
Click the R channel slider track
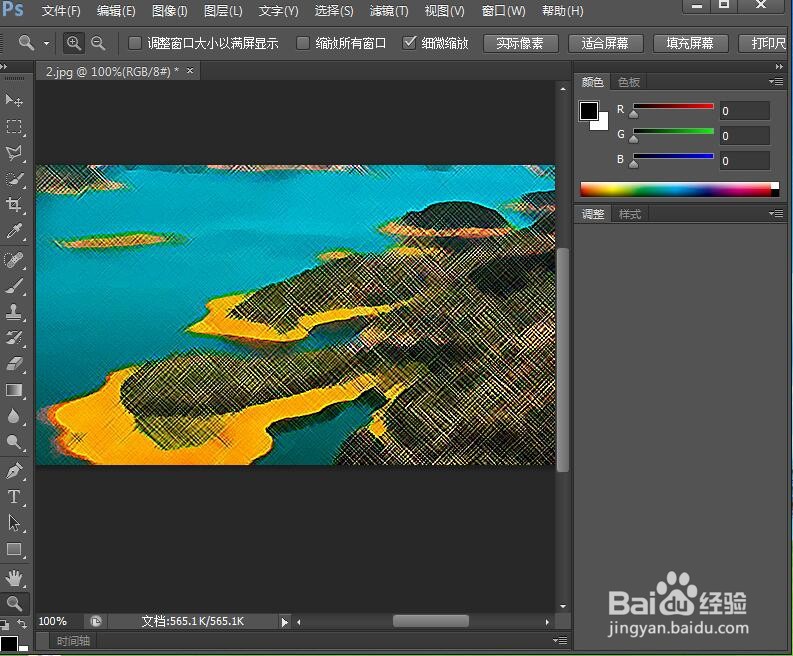pyautogui.click(x=673, y=106)
